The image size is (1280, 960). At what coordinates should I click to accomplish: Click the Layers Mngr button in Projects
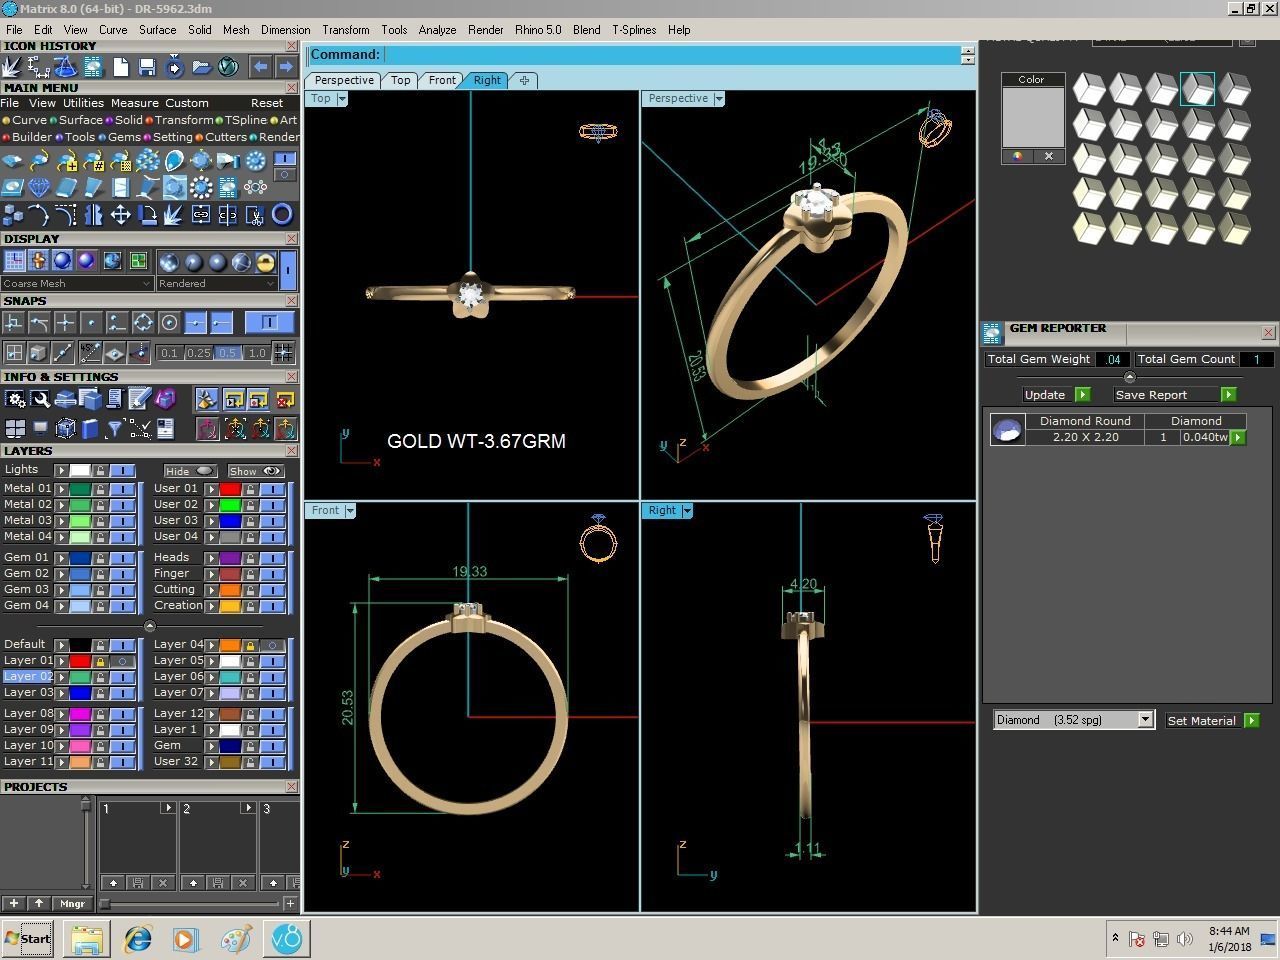(x=72, y=904)
